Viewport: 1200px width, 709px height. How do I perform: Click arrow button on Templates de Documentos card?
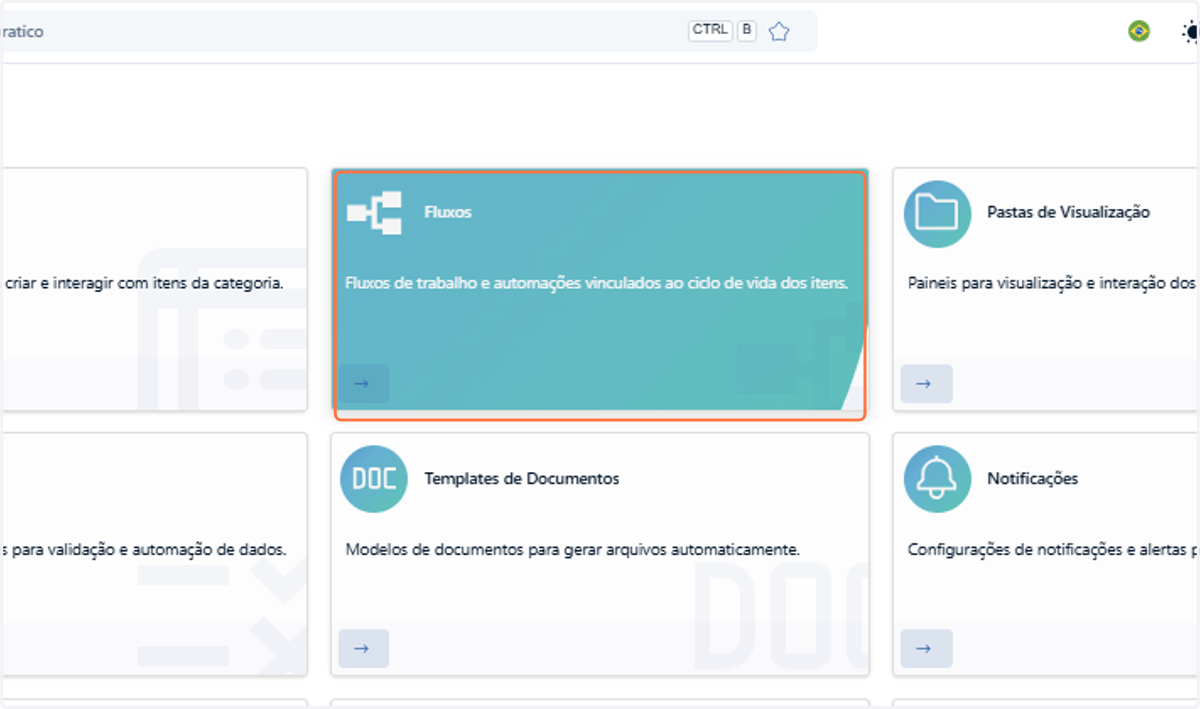coord(363,649)
